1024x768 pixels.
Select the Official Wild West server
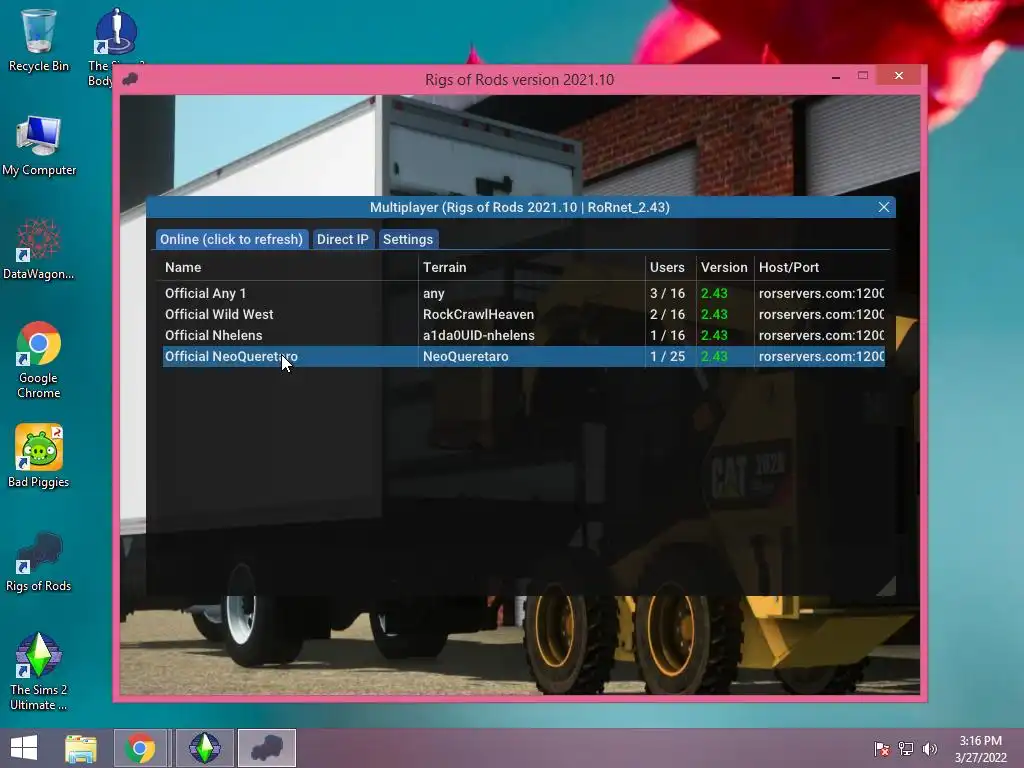524,314
